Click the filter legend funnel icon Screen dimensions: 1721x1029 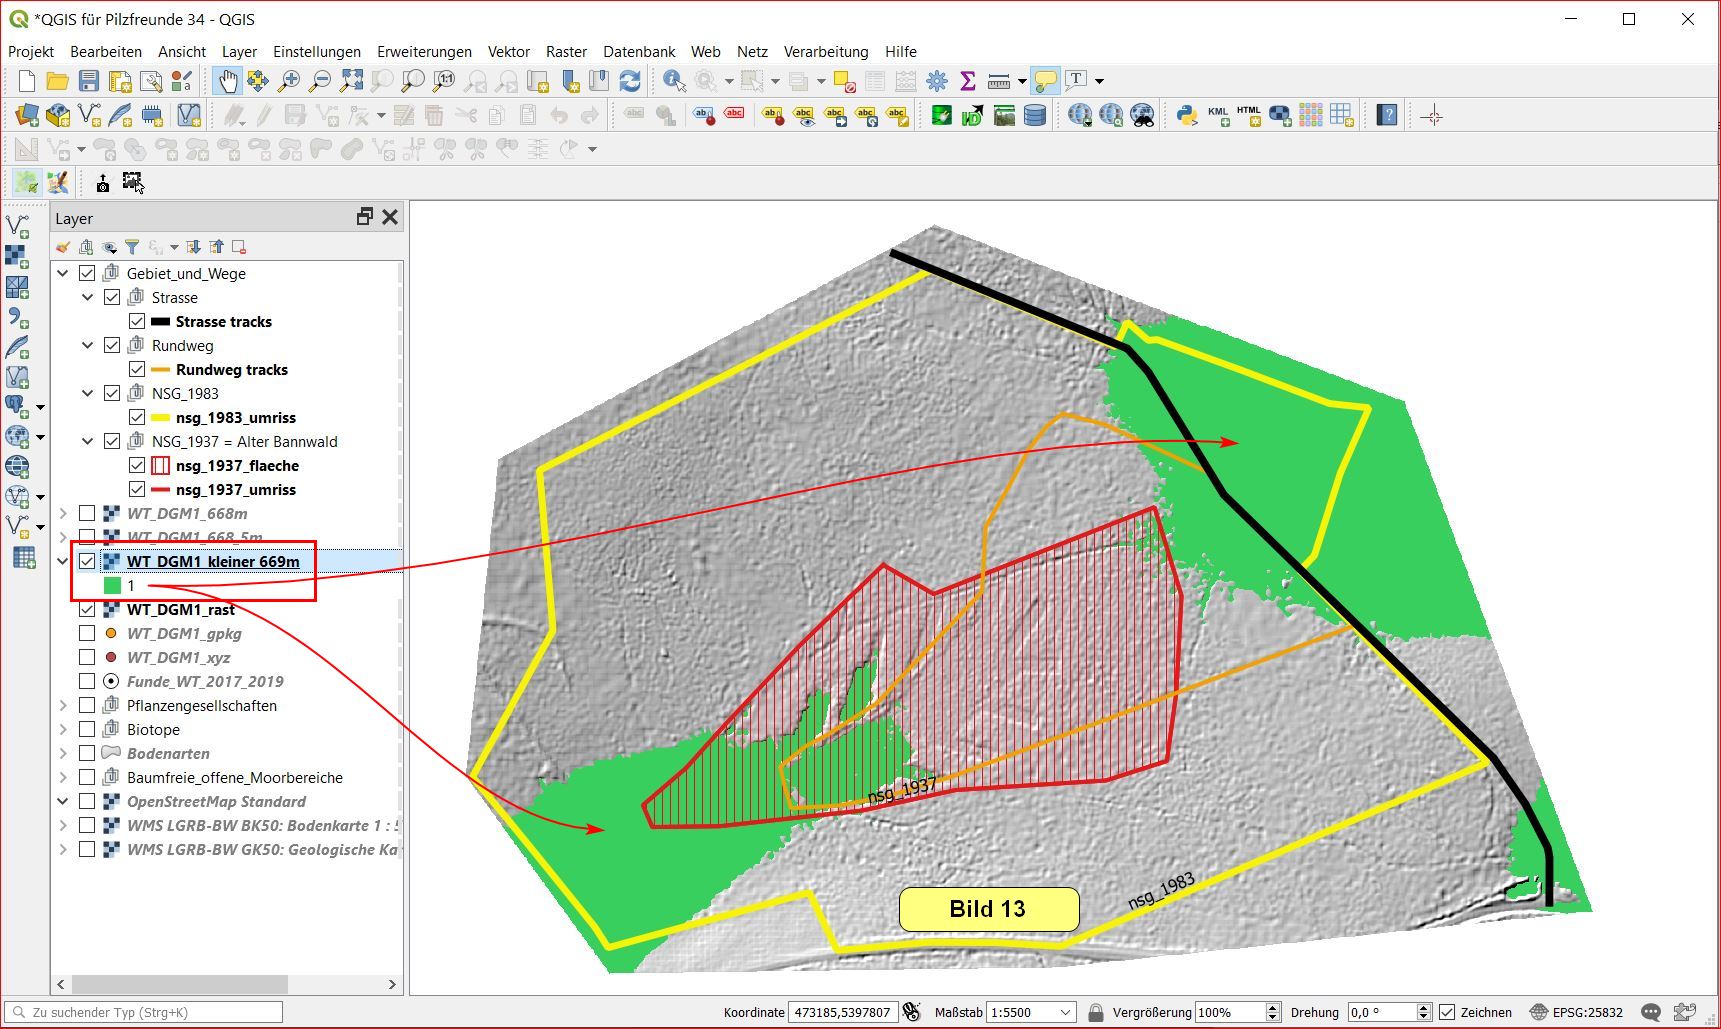tap(132, 247)
